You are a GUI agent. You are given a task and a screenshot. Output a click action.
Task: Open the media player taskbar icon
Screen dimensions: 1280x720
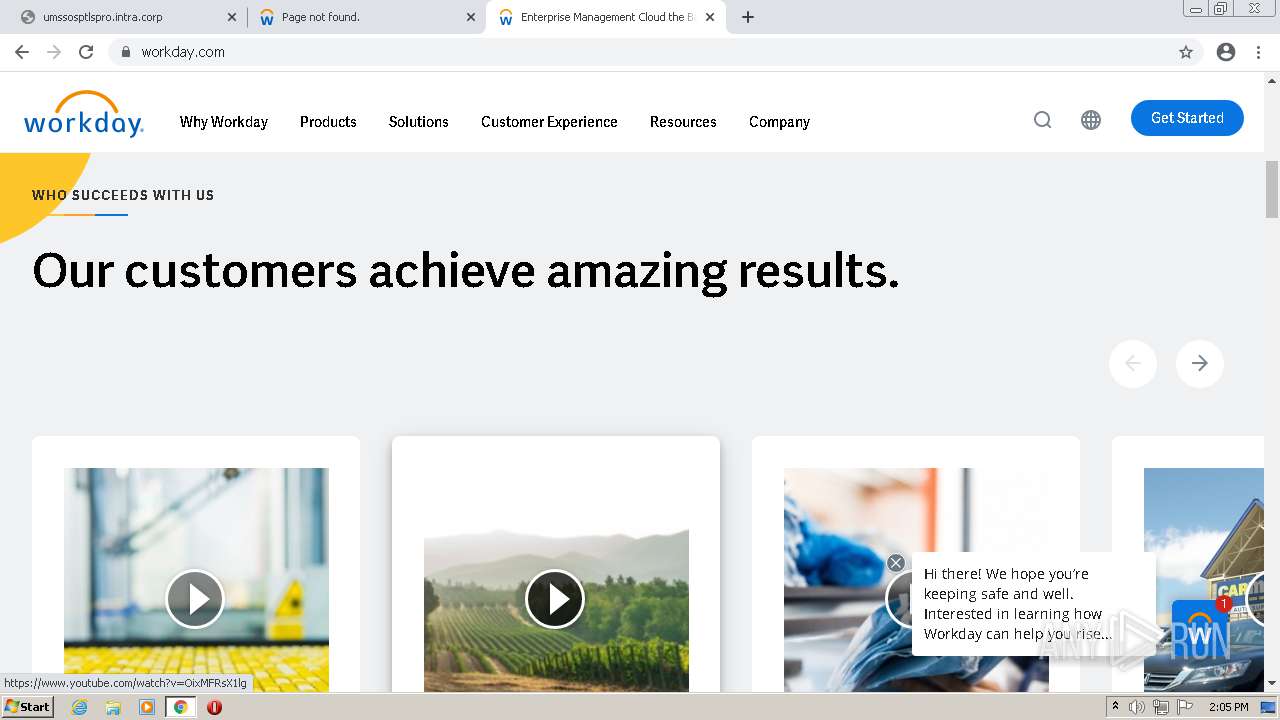147,707
